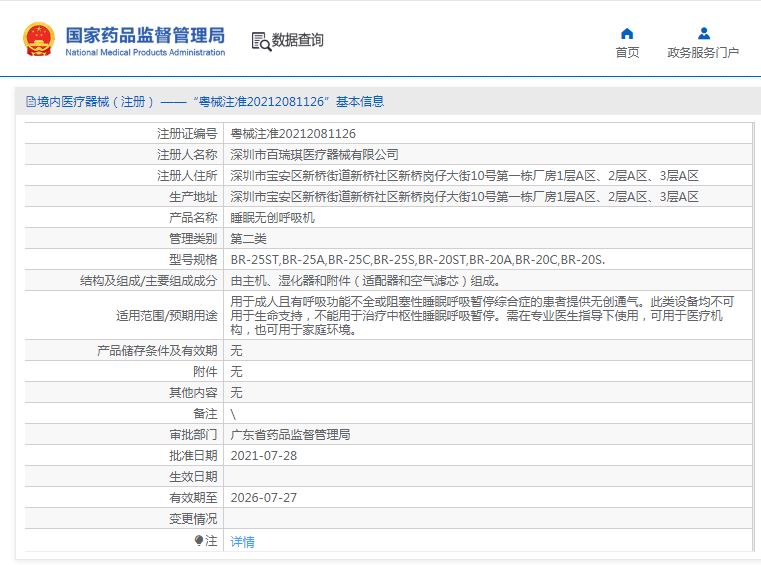Click the 首页 house icon

point(627,33)
